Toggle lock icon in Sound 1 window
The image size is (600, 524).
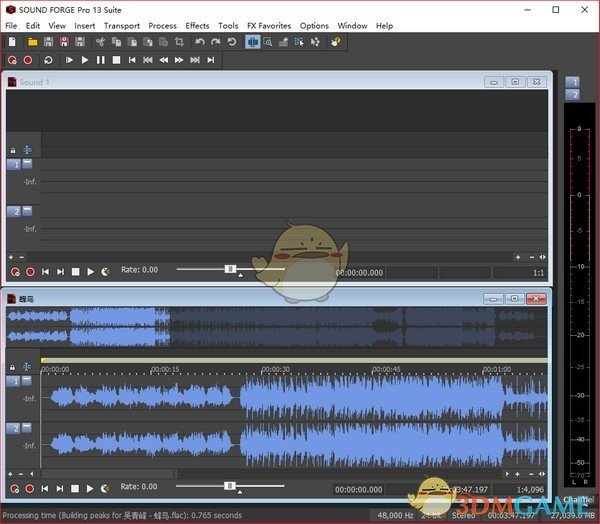pyautogui.click(x=13, y=150)
